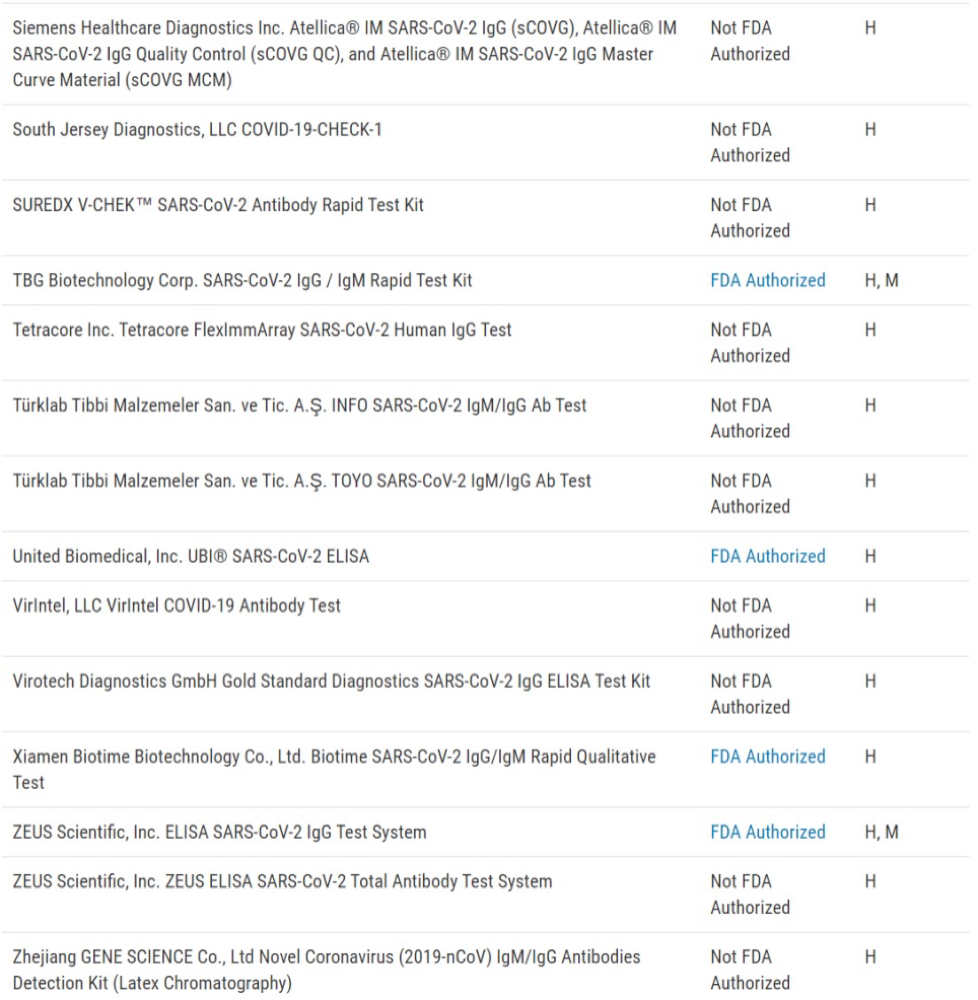Click Not FDA Authorized status for Tetracore

[749, 343]
